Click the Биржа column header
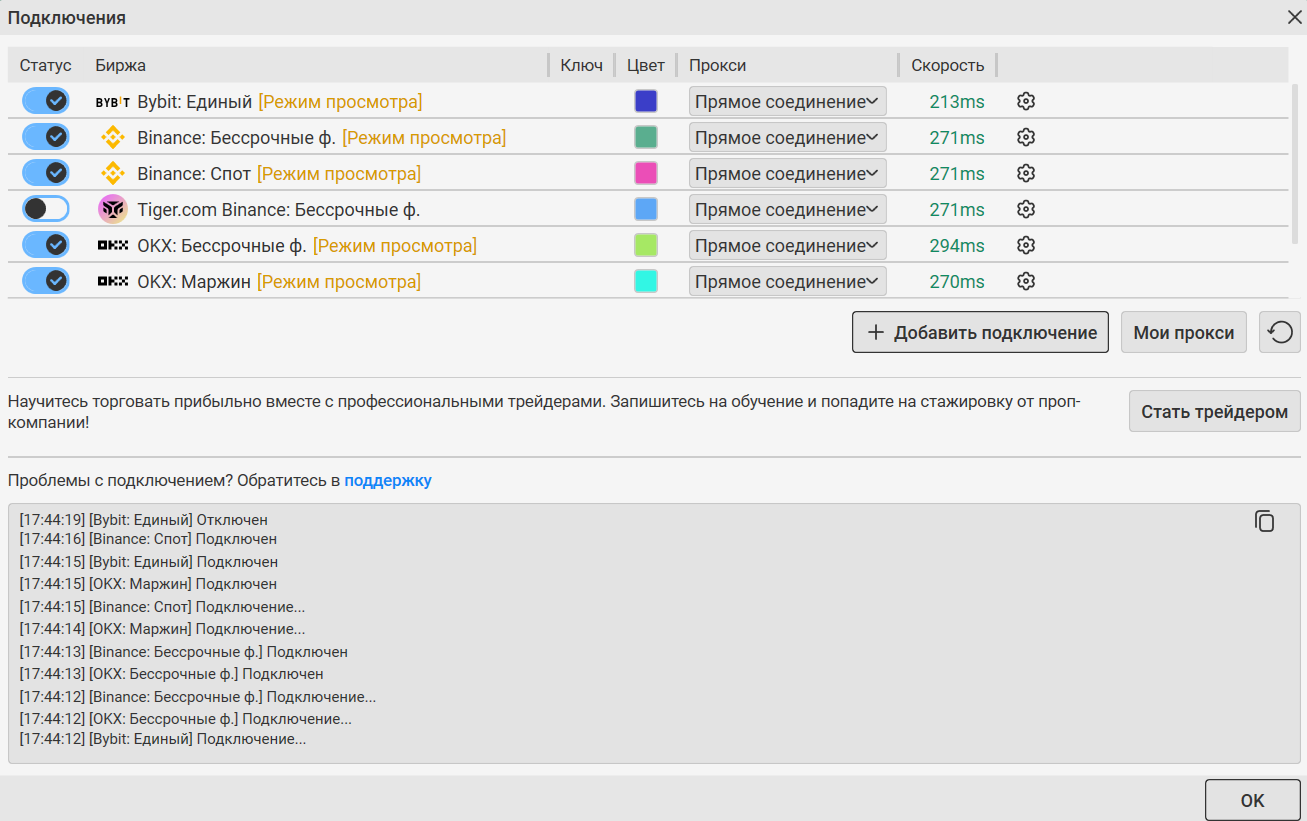The height and width of the screenshot is (821, 1307). [x=121, y=65]
